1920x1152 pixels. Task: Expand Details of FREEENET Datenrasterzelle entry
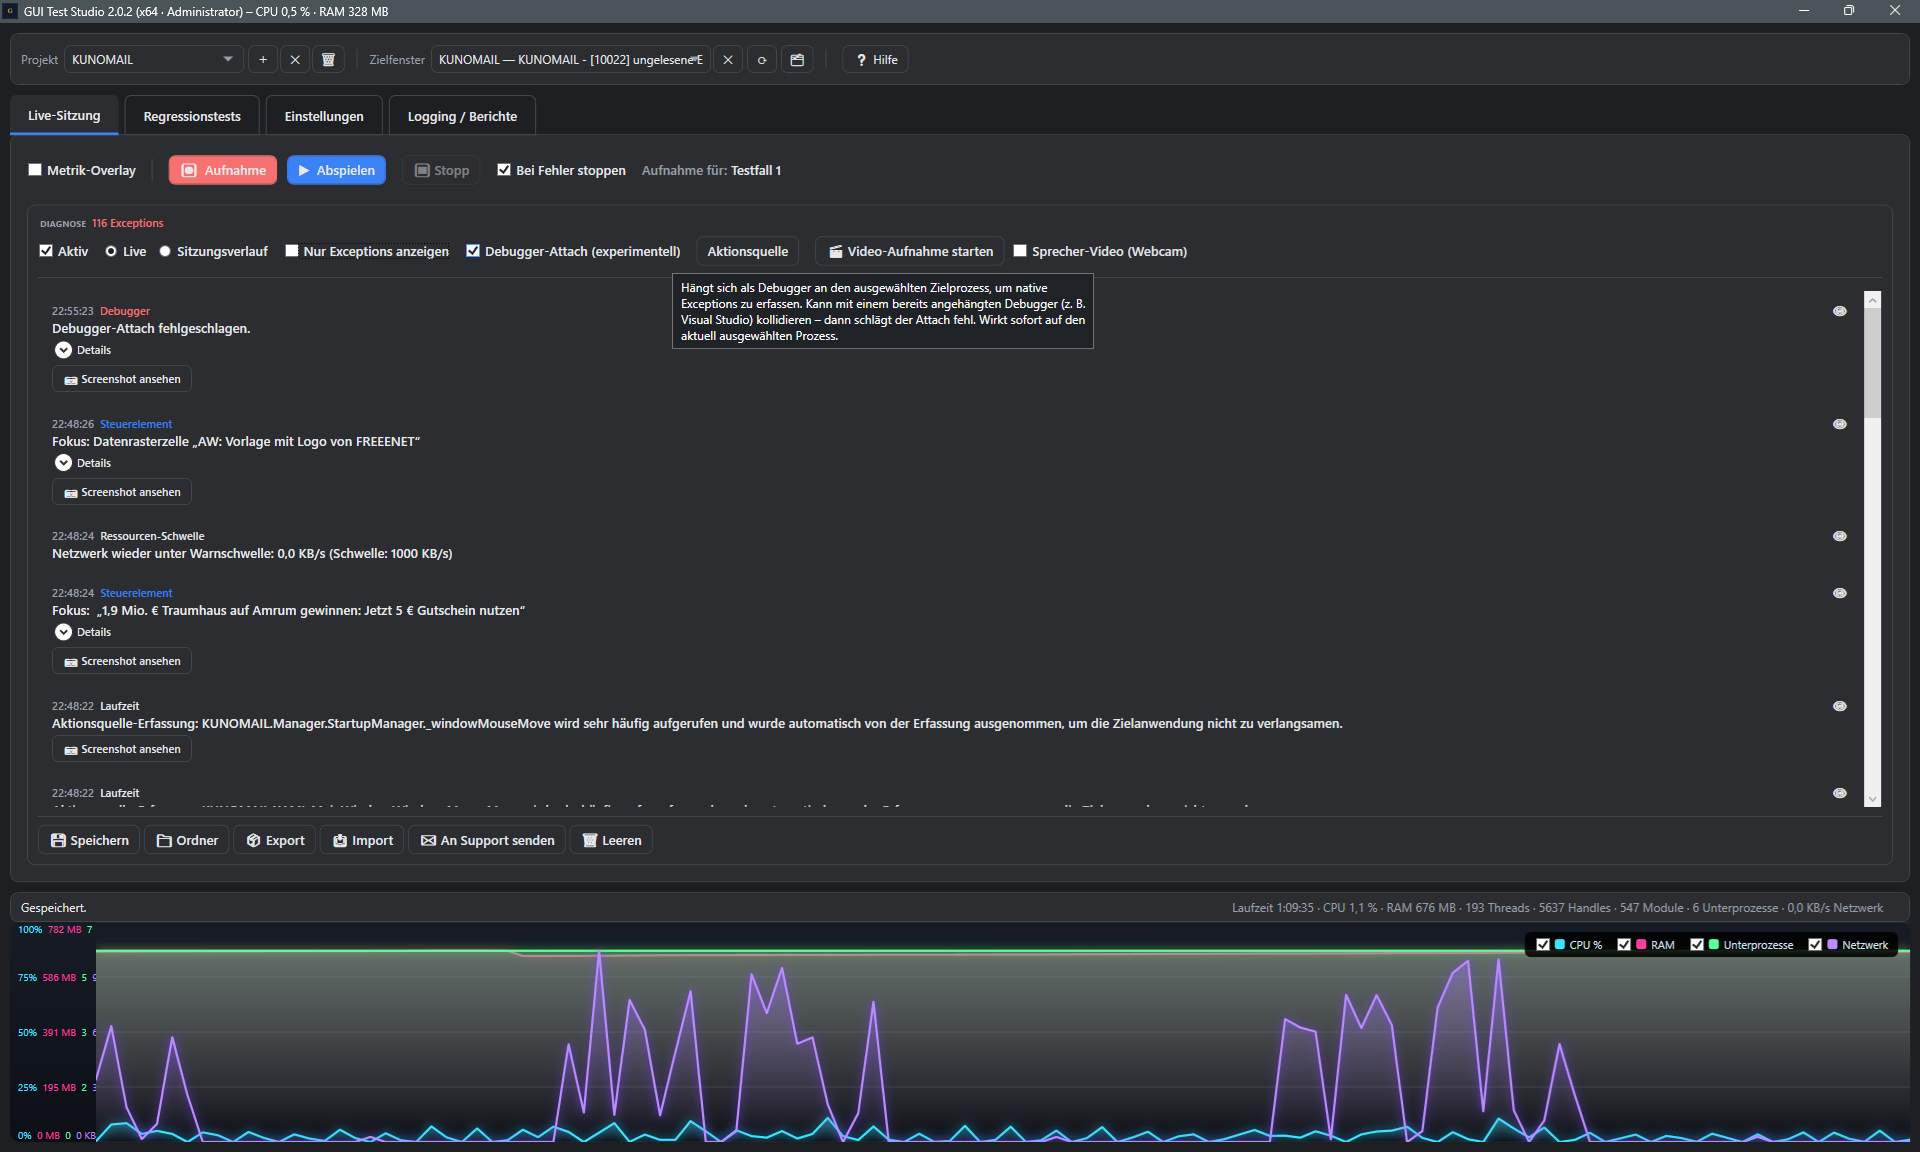tap(83, 463)
